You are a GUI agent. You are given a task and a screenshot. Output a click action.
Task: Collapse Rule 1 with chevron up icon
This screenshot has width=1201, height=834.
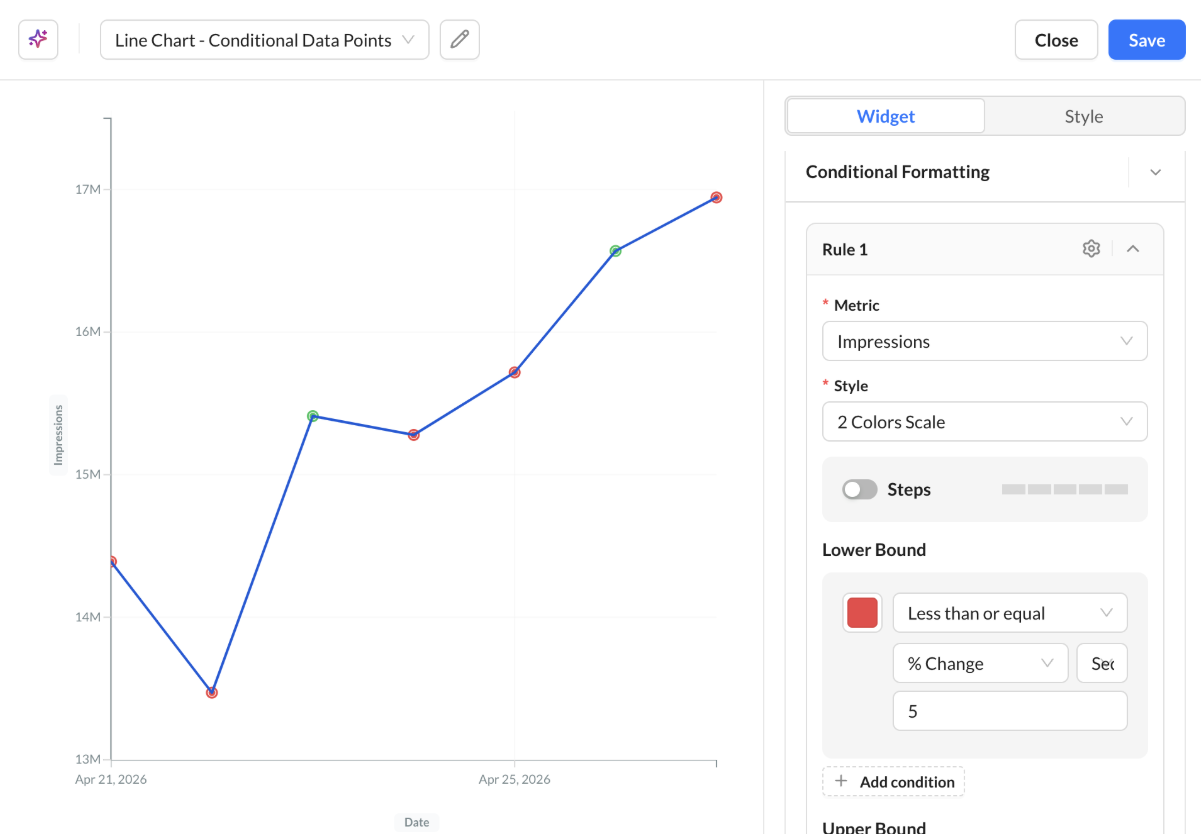pyautogui.click(x=1133, y=249)
